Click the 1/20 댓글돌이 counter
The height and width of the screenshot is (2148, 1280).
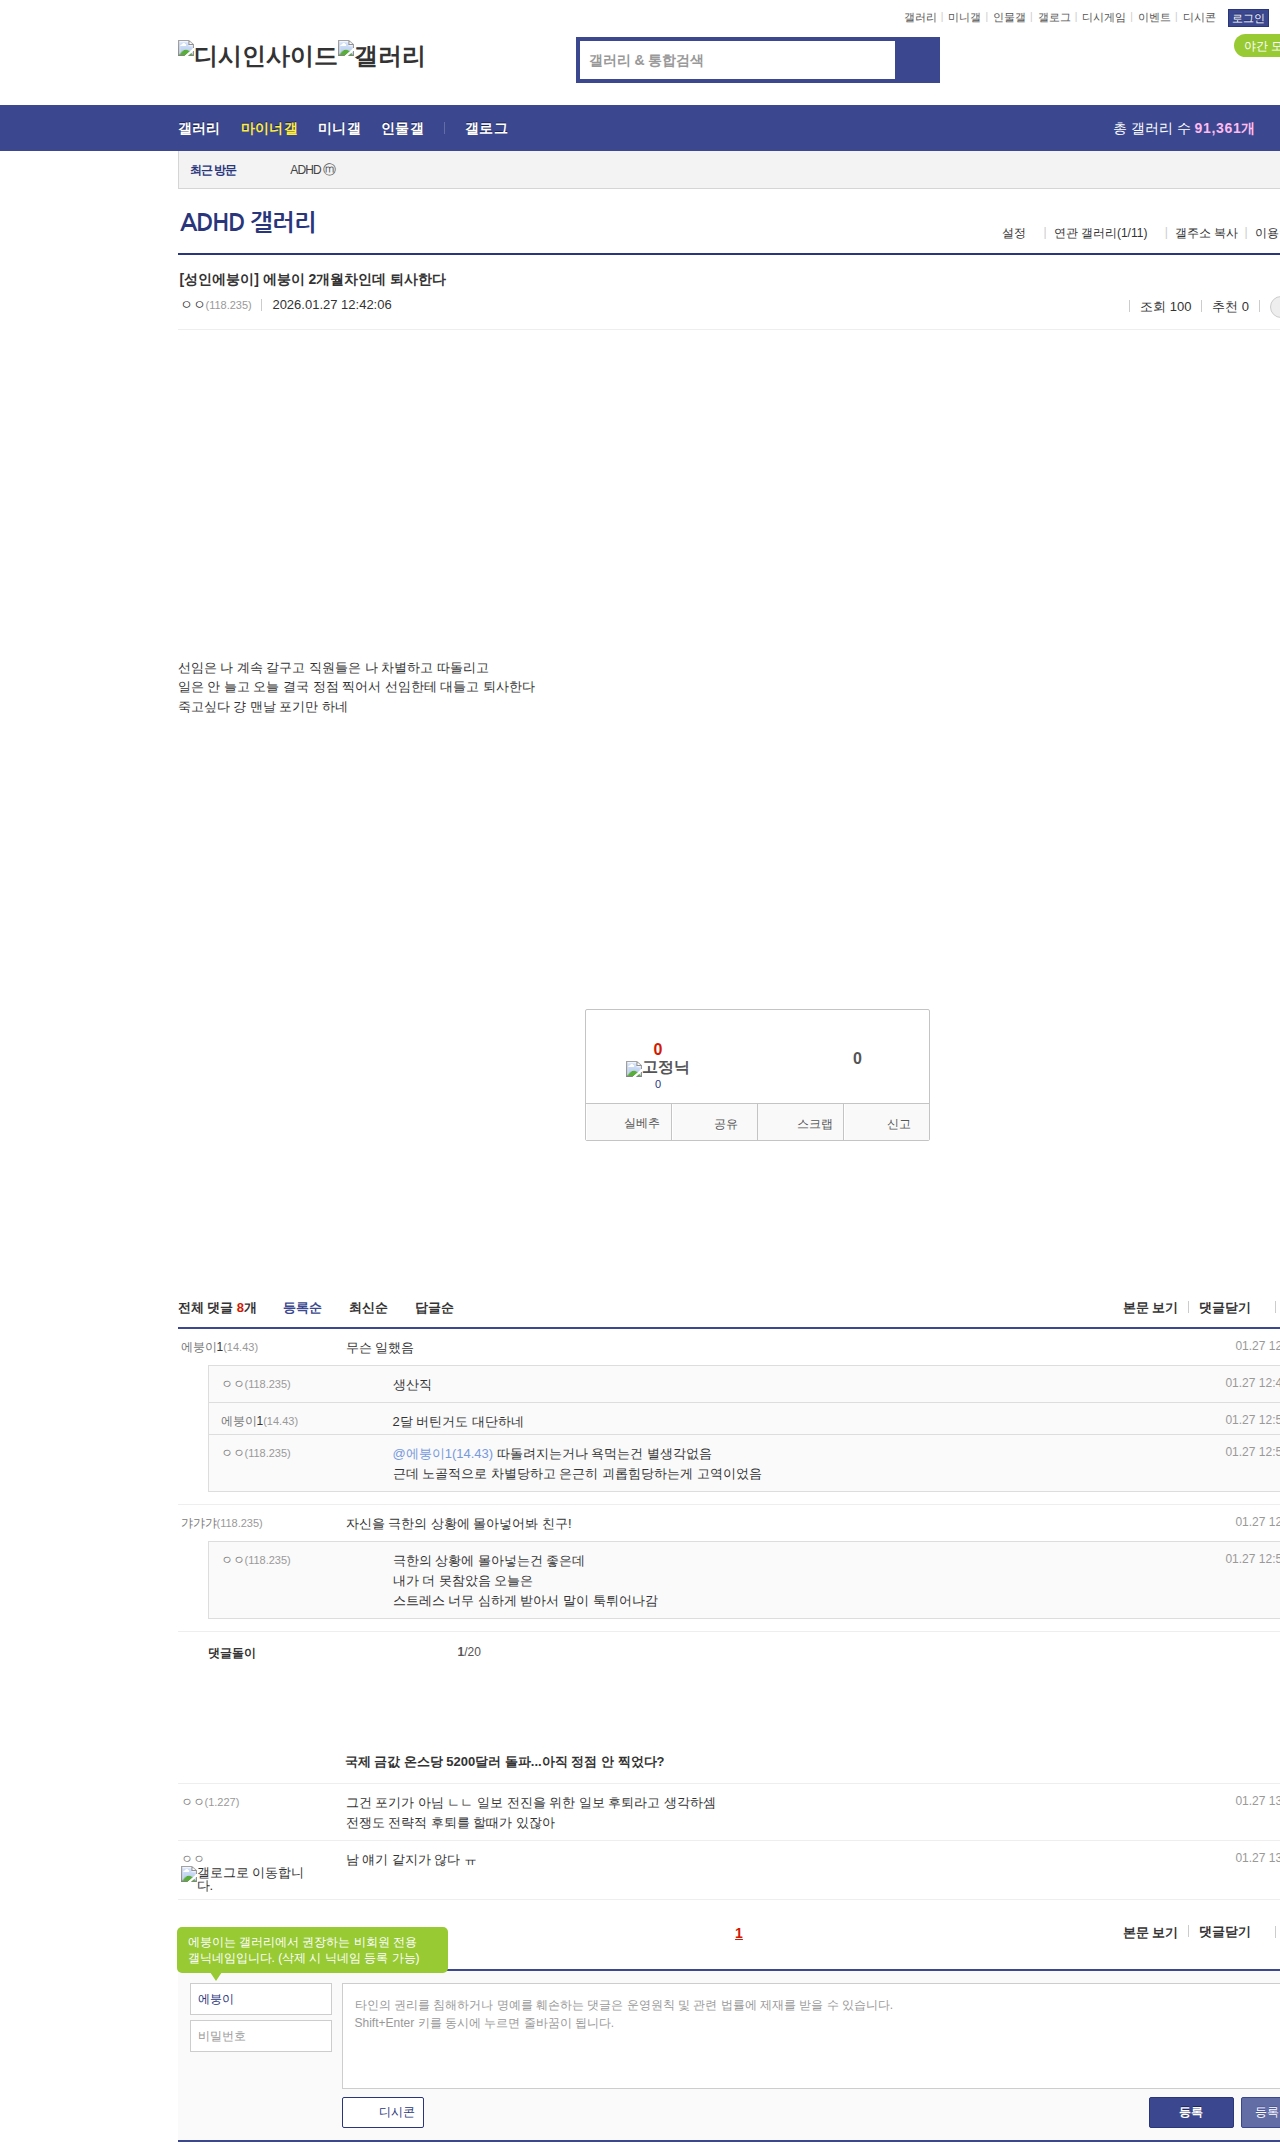tap(469, 1652)
